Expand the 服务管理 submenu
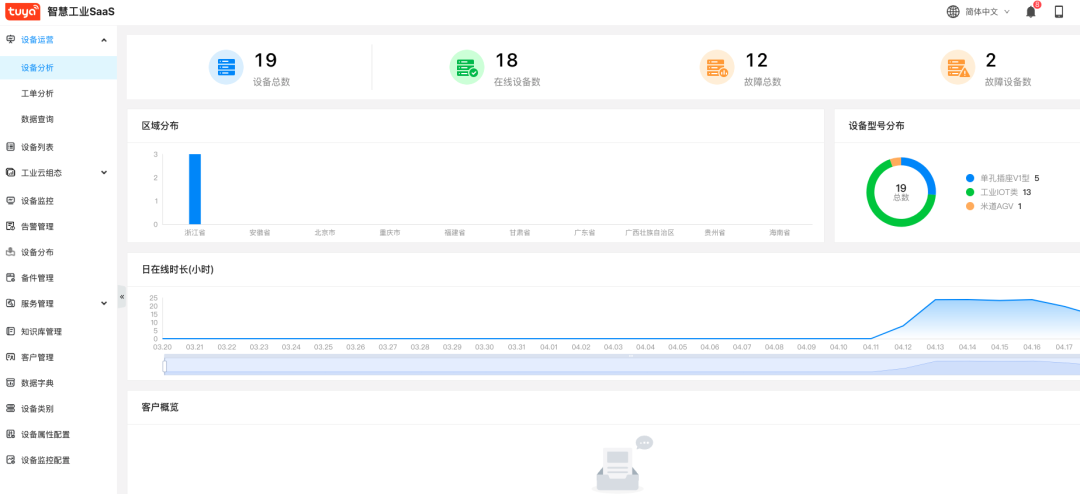1080x494 pixels. [x=104, y=303]
